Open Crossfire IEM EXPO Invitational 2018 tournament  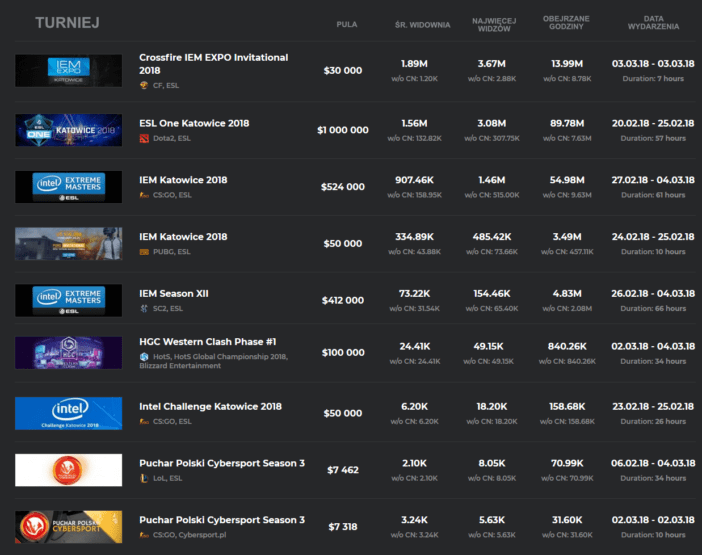[214, 64]
